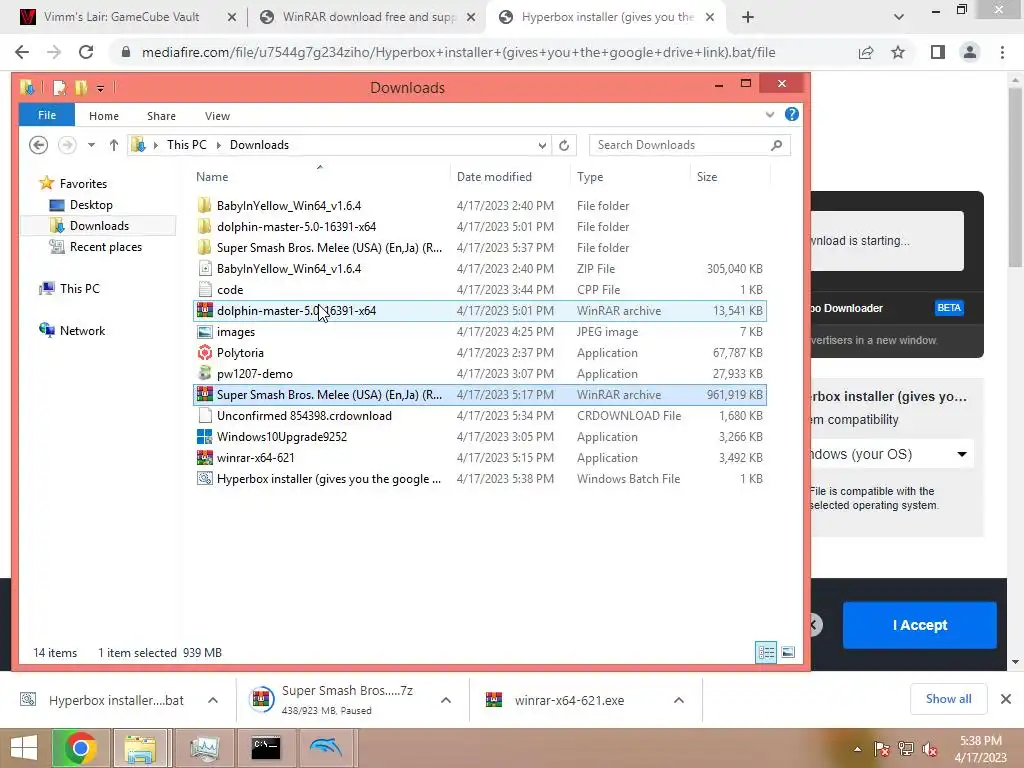Select the Polytoria application icon
The image size is (1024, 768).
(204, 353)
